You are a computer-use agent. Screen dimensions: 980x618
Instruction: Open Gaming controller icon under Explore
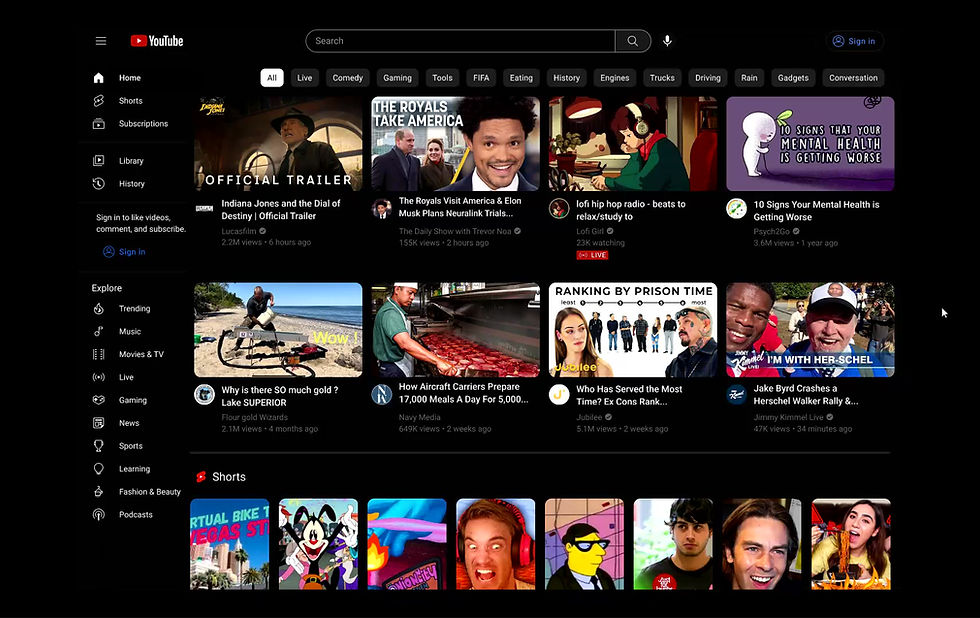point(99,400)
